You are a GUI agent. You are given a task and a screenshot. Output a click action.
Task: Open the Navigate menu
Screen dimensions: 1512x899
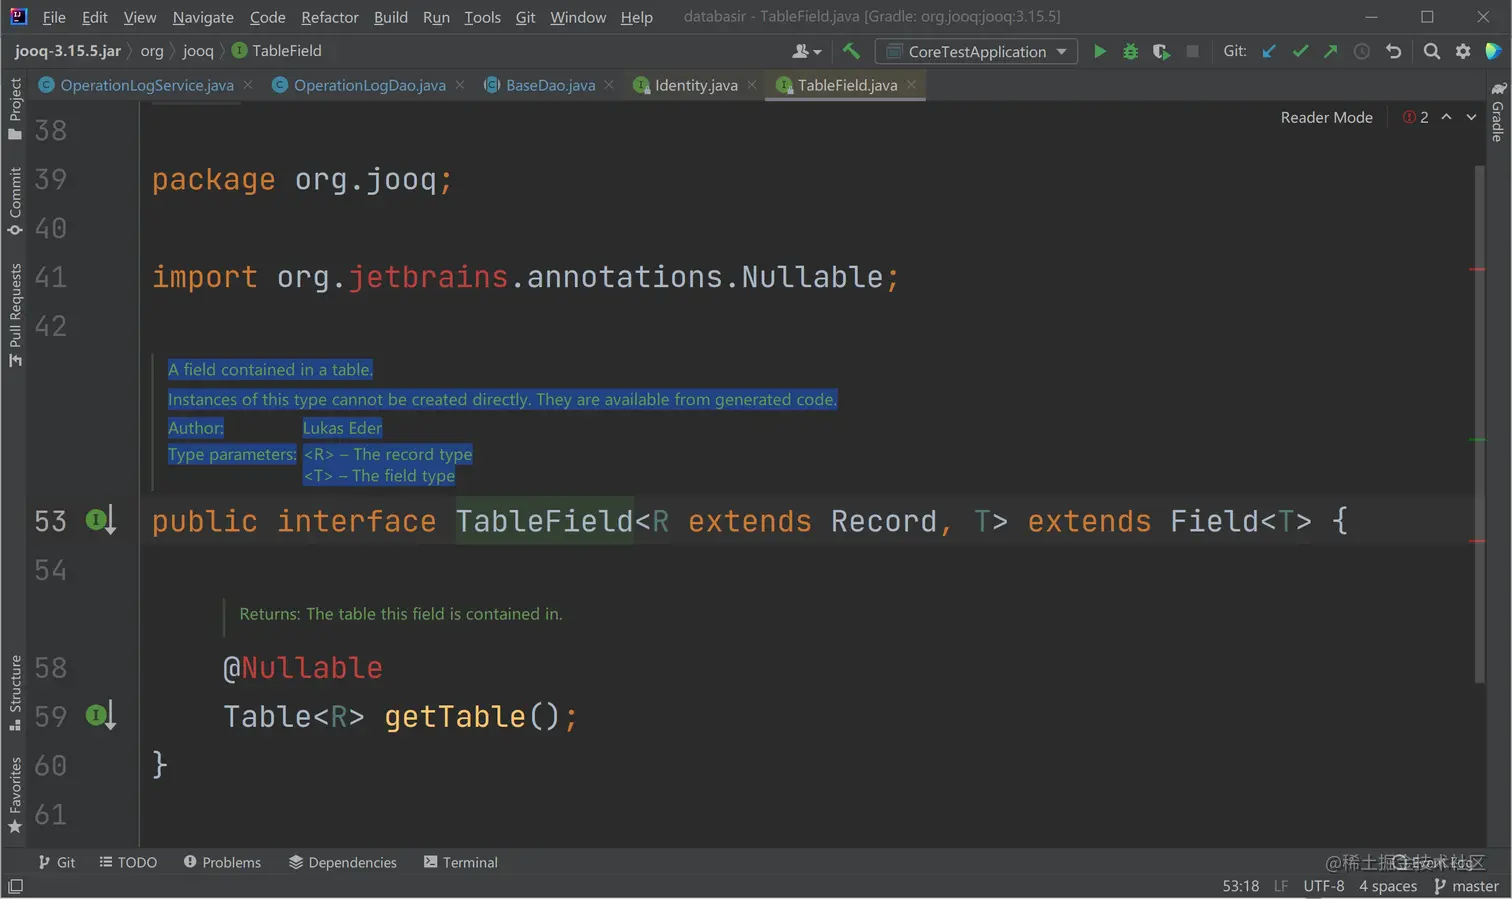tap(203, 17)
